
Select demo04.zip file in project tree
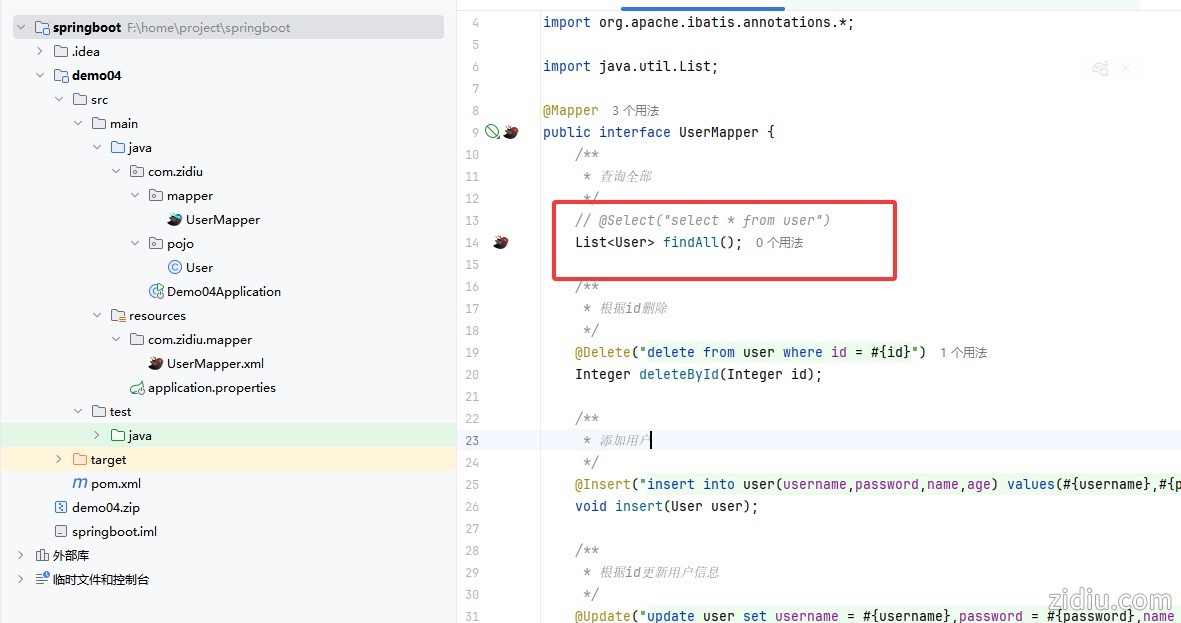105,508
